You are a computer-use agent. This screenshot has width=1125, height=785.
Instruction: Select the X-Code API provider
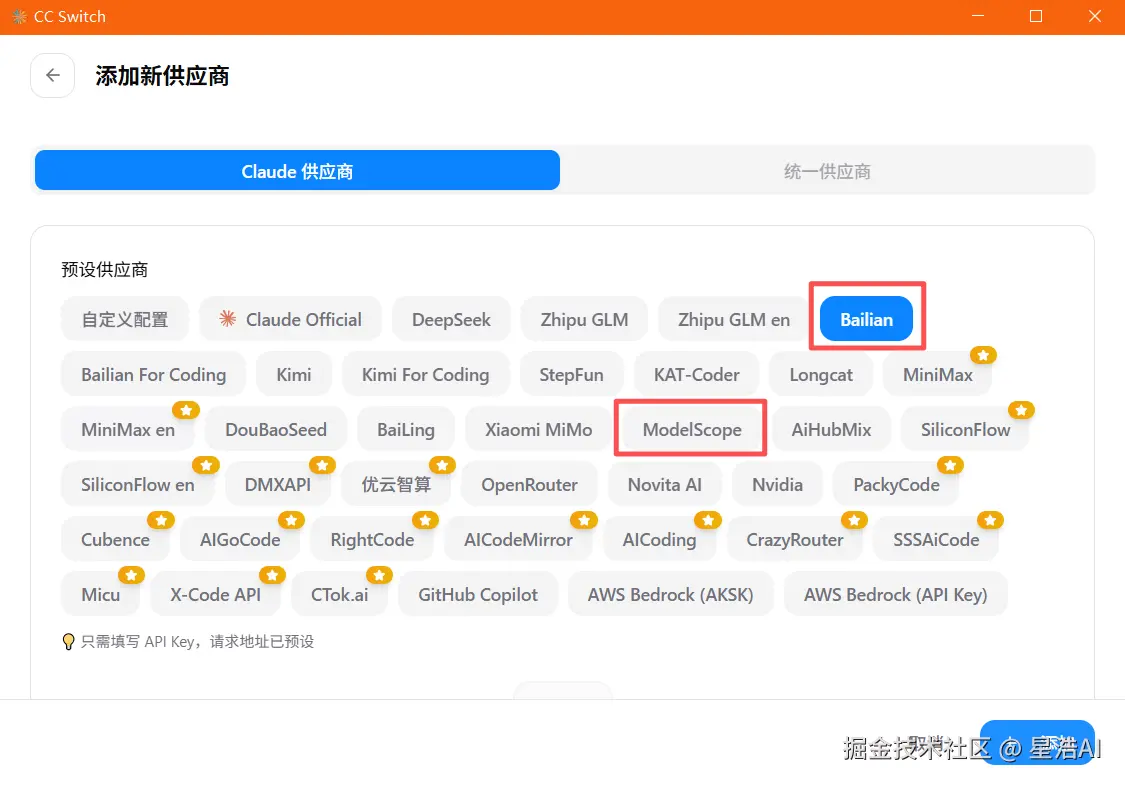215,595
